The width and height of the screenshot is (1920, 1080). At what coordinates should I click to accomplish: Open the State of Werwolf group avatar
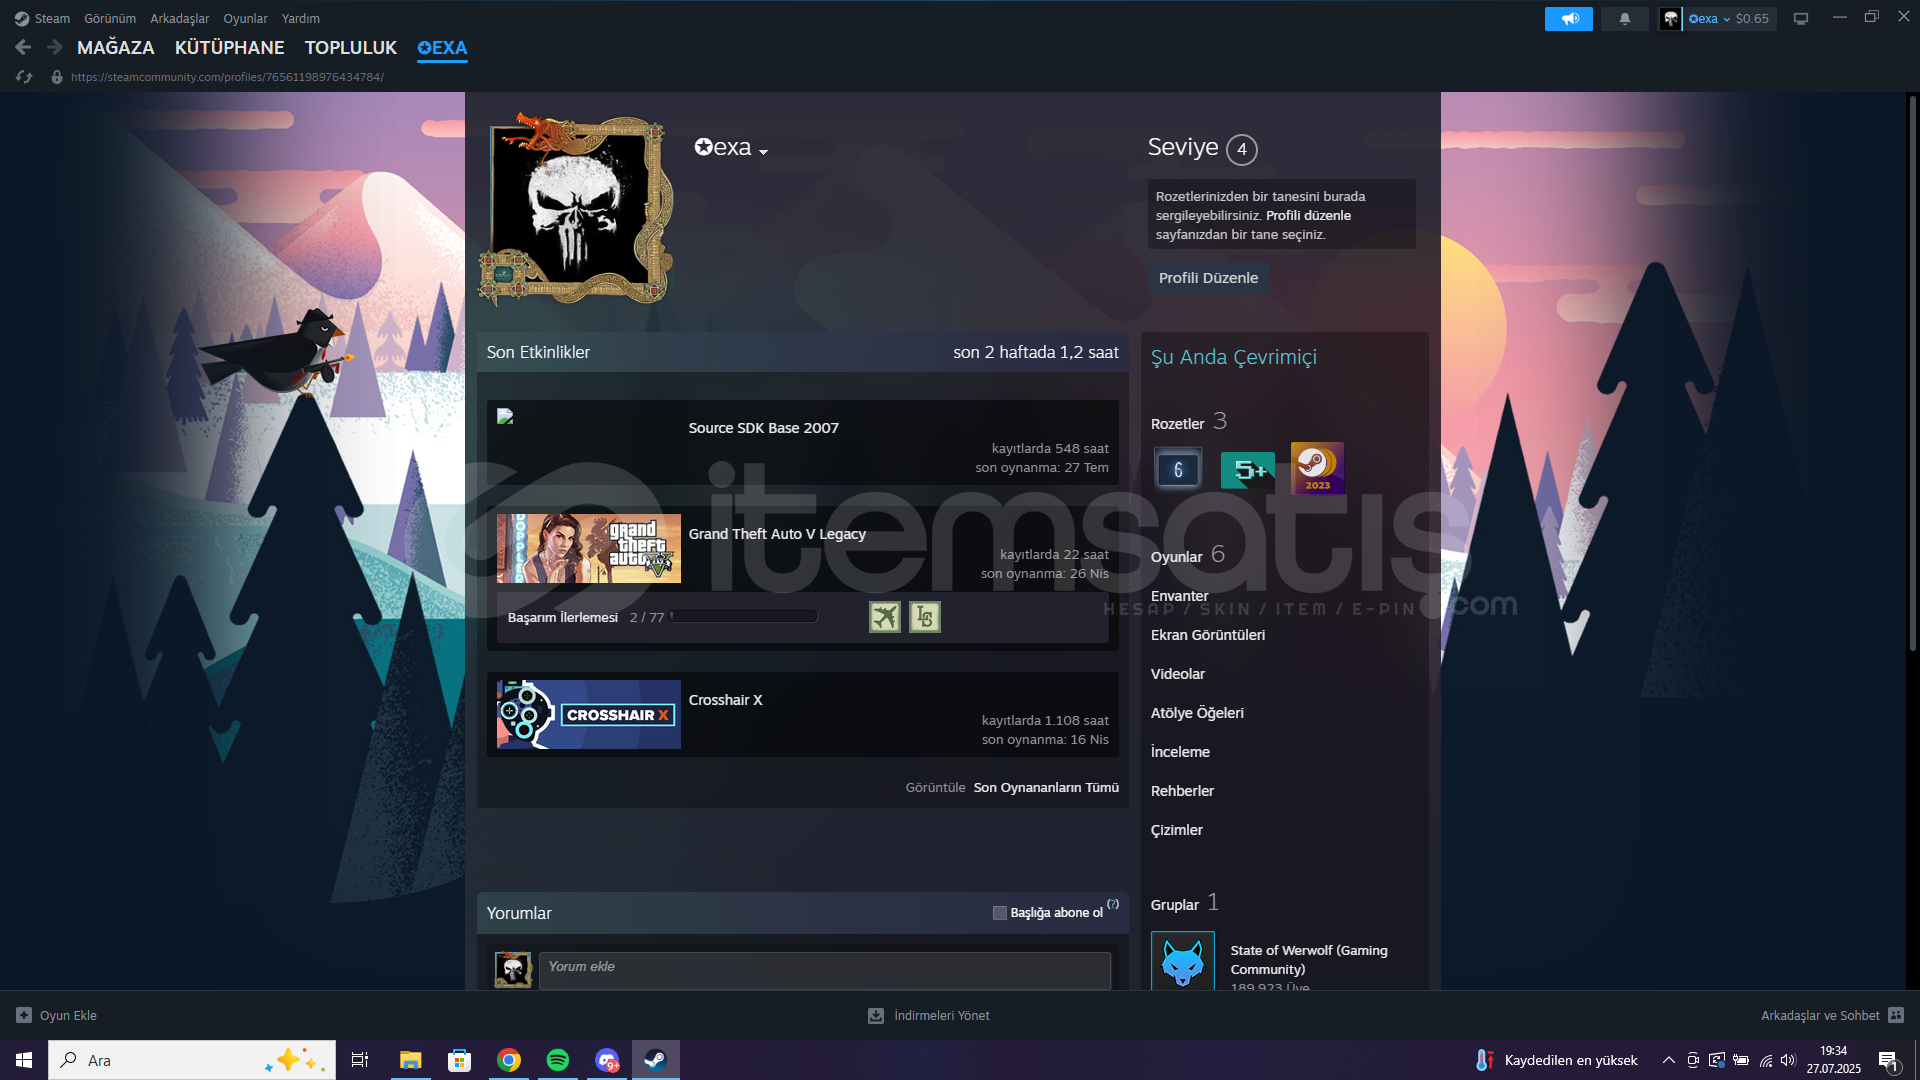1183,962
